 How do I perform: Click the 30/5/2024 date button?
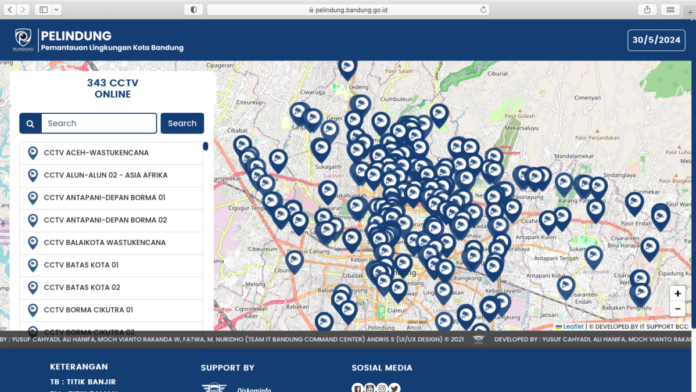click(x=656, y=40)
